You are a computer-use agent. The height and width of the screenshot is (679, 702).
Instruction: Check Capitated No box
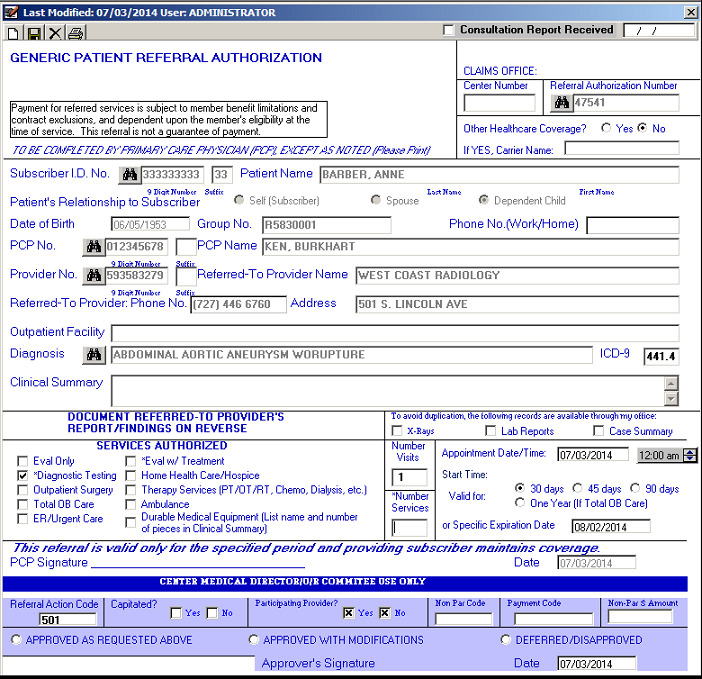[x=212, y=613]
